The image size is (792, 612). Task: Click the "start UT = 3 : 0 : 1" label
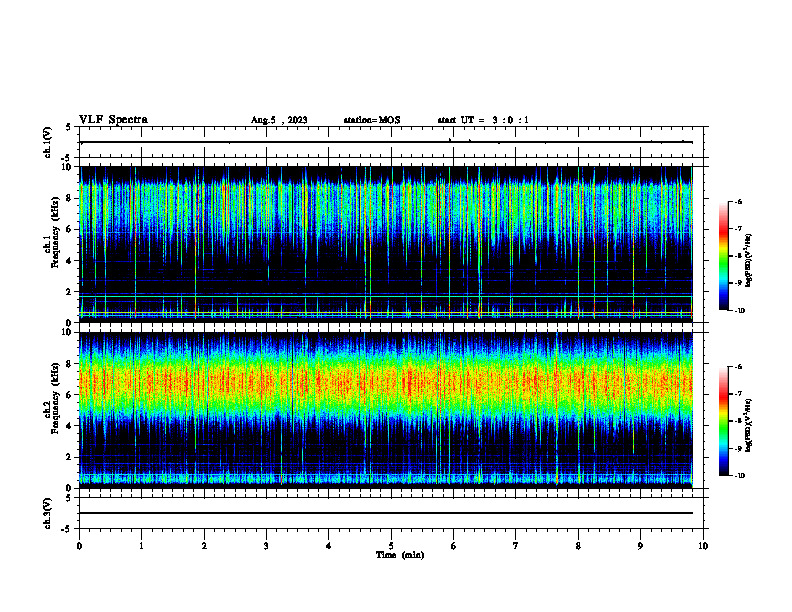tap(483, 120)
